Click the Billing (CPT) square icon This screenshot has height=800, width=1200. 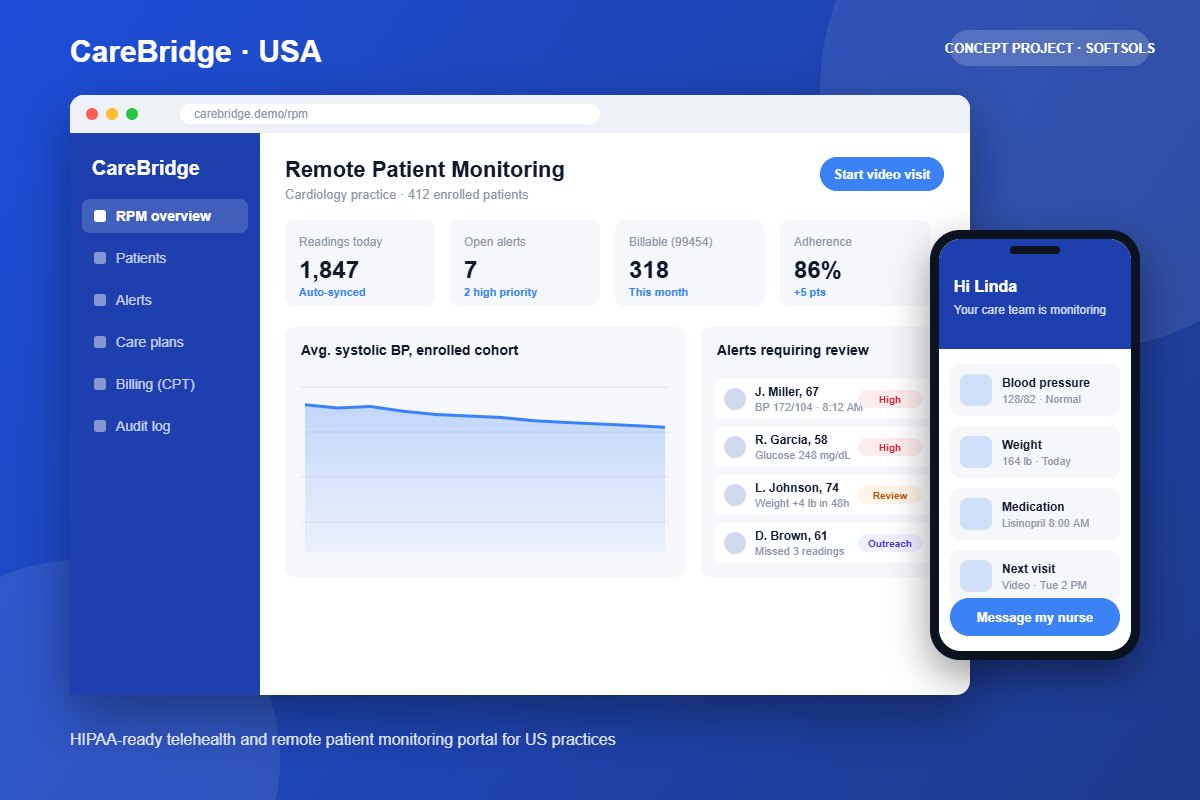100,384
